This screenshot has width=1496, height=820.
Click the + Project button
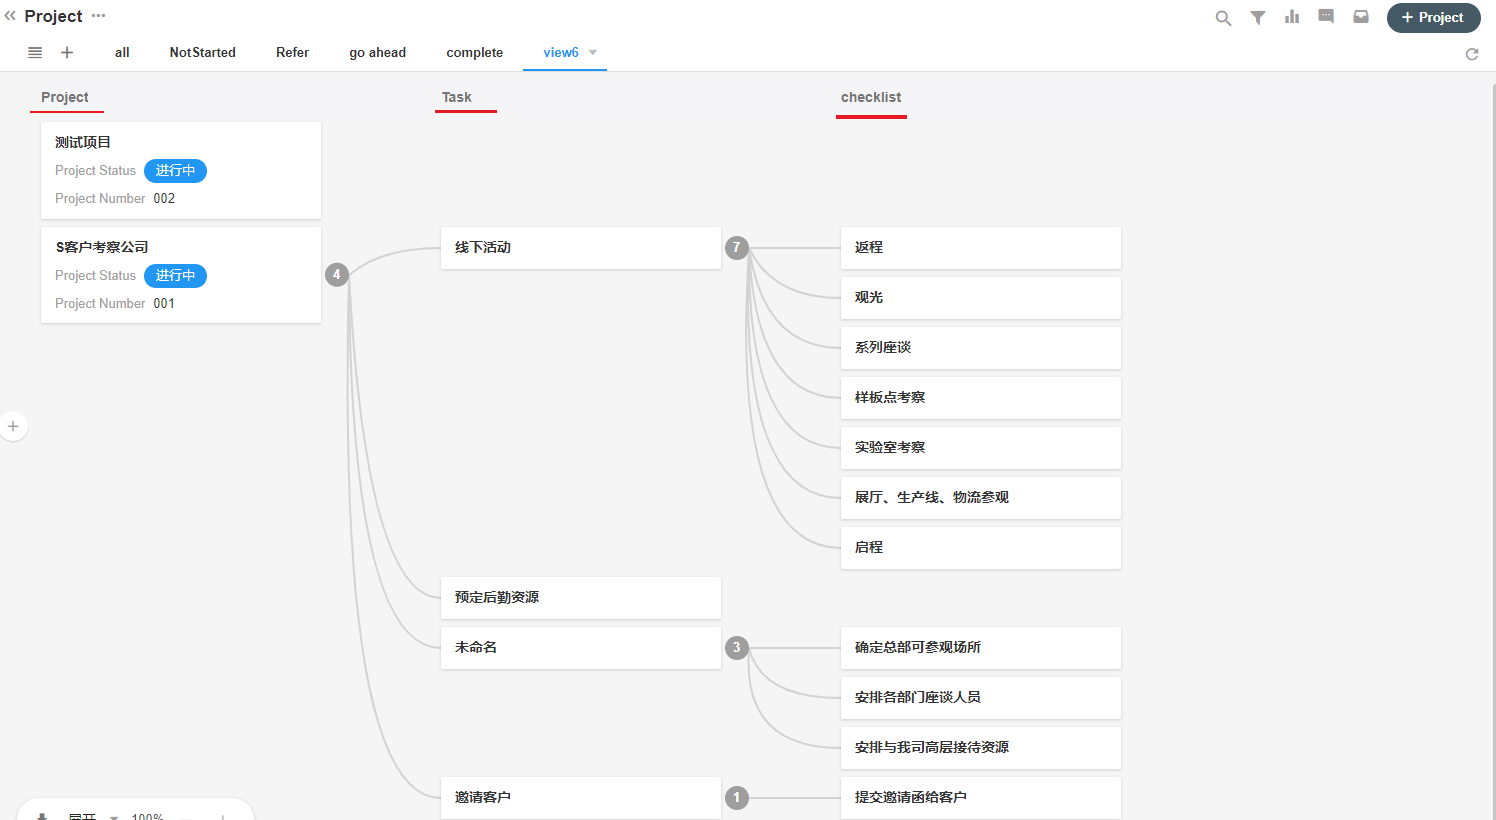coord(1433,18)
